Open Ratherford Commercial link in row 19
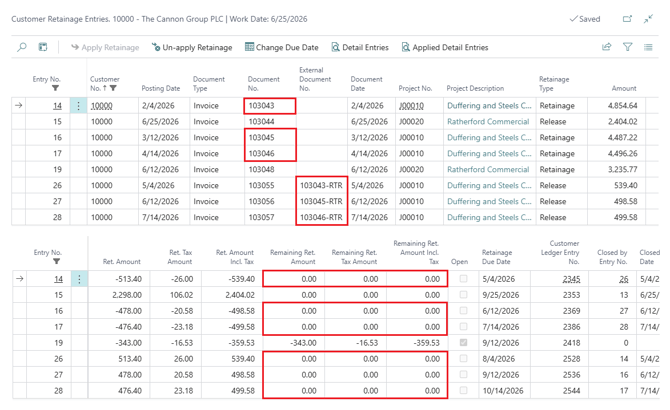 tap(488, 170)
